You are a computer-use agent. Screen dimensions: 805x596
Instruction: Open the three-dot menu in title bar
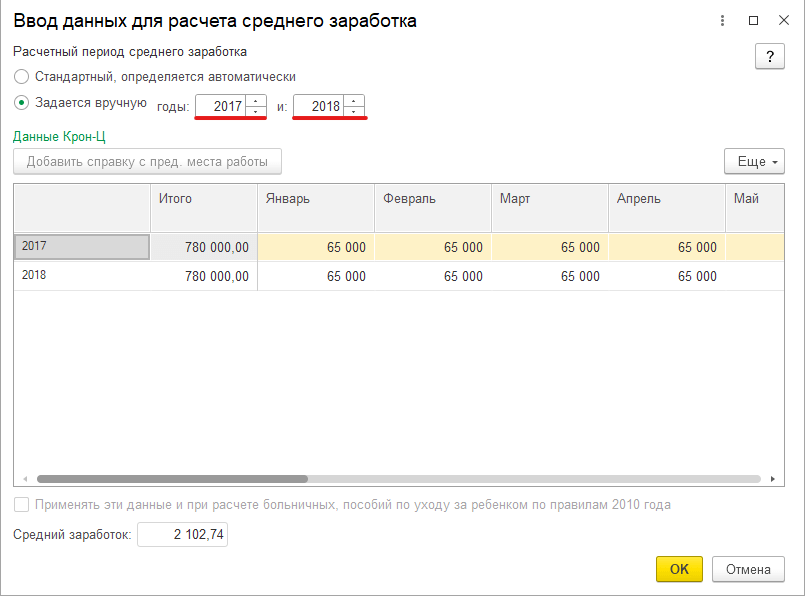(722, 19)
